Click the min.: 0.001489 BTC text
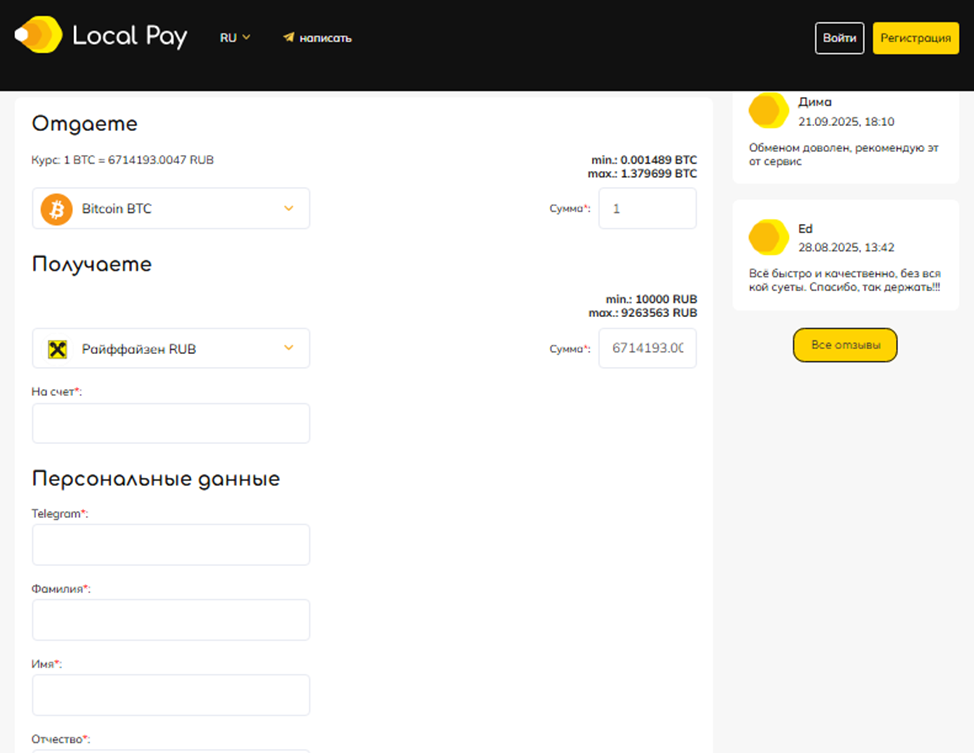 pos(644,160)
